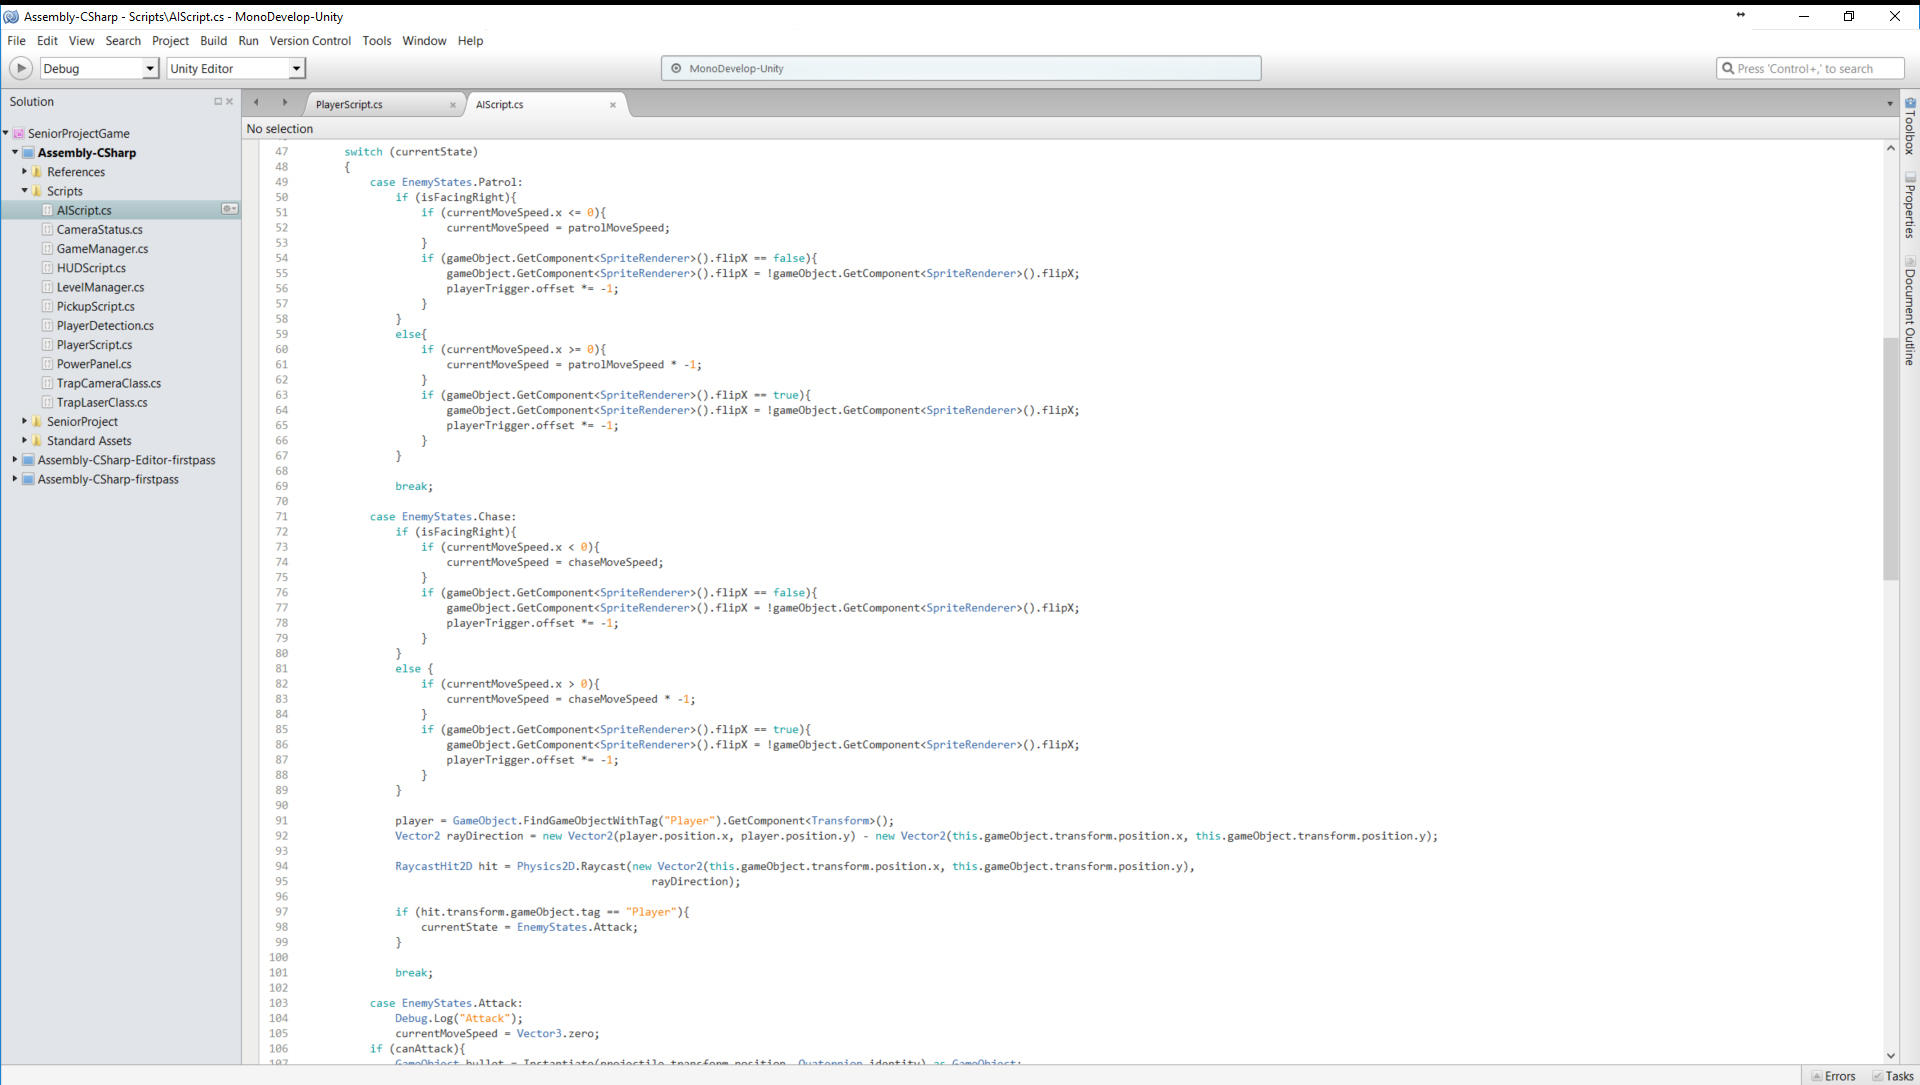
Task: Auto-hide the Solution pad using the square icon
Action: (217, 101)
